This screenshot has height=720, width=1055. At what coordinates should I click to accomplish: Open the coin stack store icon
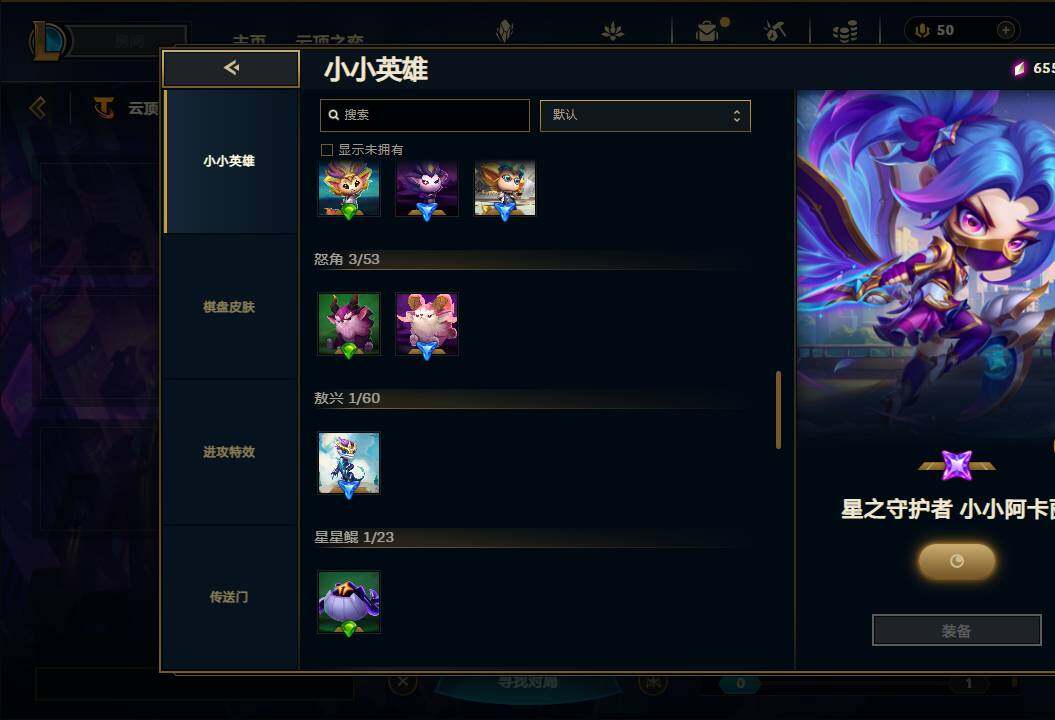[844, 31]
